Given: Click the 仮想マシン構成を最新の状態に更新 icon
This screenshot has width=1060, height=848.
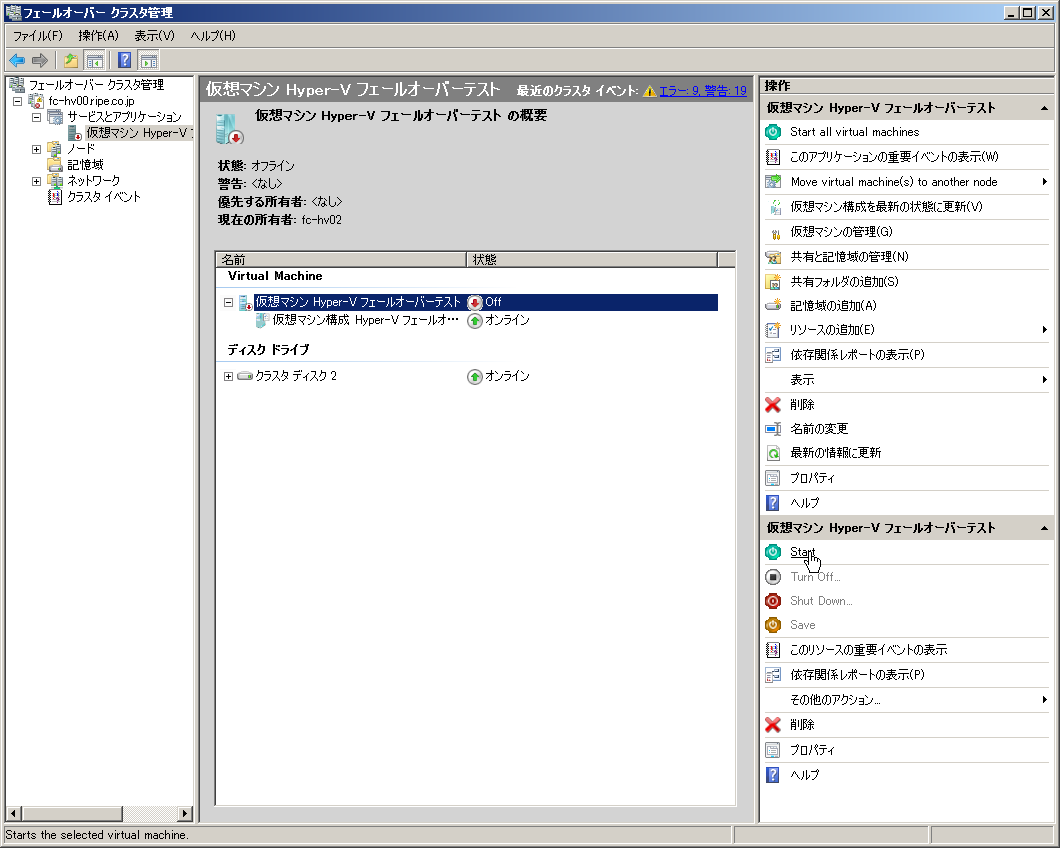Looking at the screenshot, I should (x=773, y=207).
